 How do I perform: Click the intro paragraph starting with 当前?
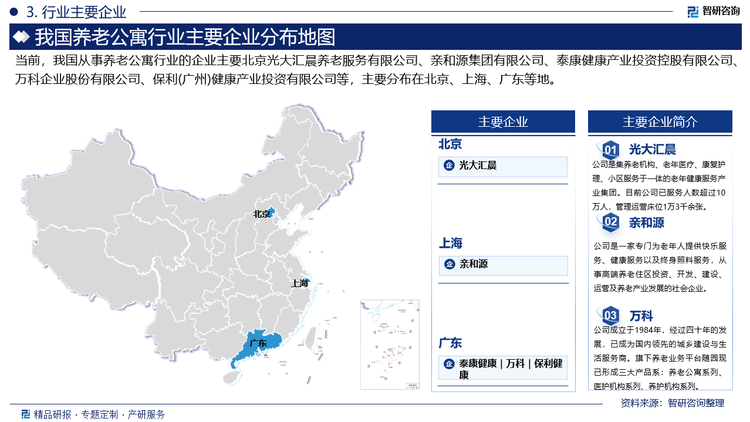point(378,70)
